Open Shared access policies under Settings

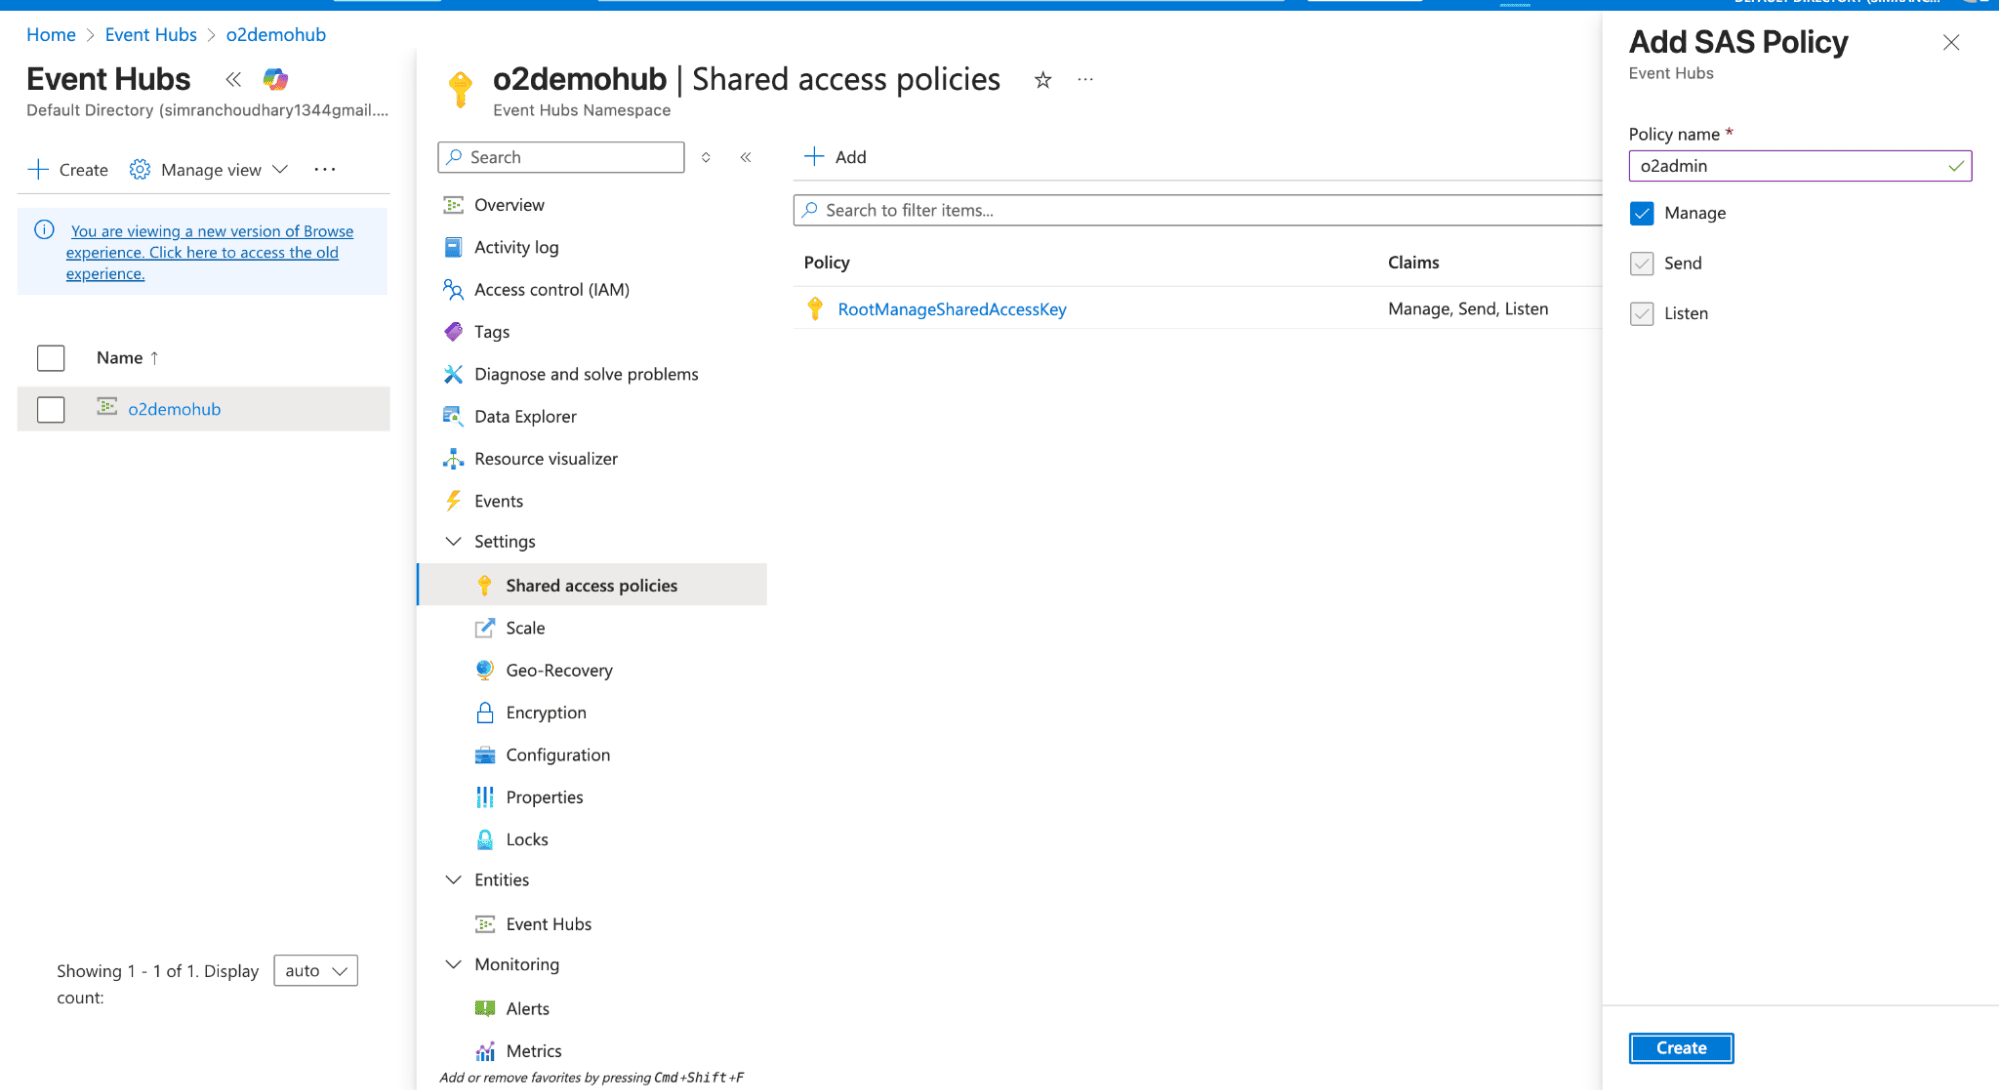tap(591, 585)
